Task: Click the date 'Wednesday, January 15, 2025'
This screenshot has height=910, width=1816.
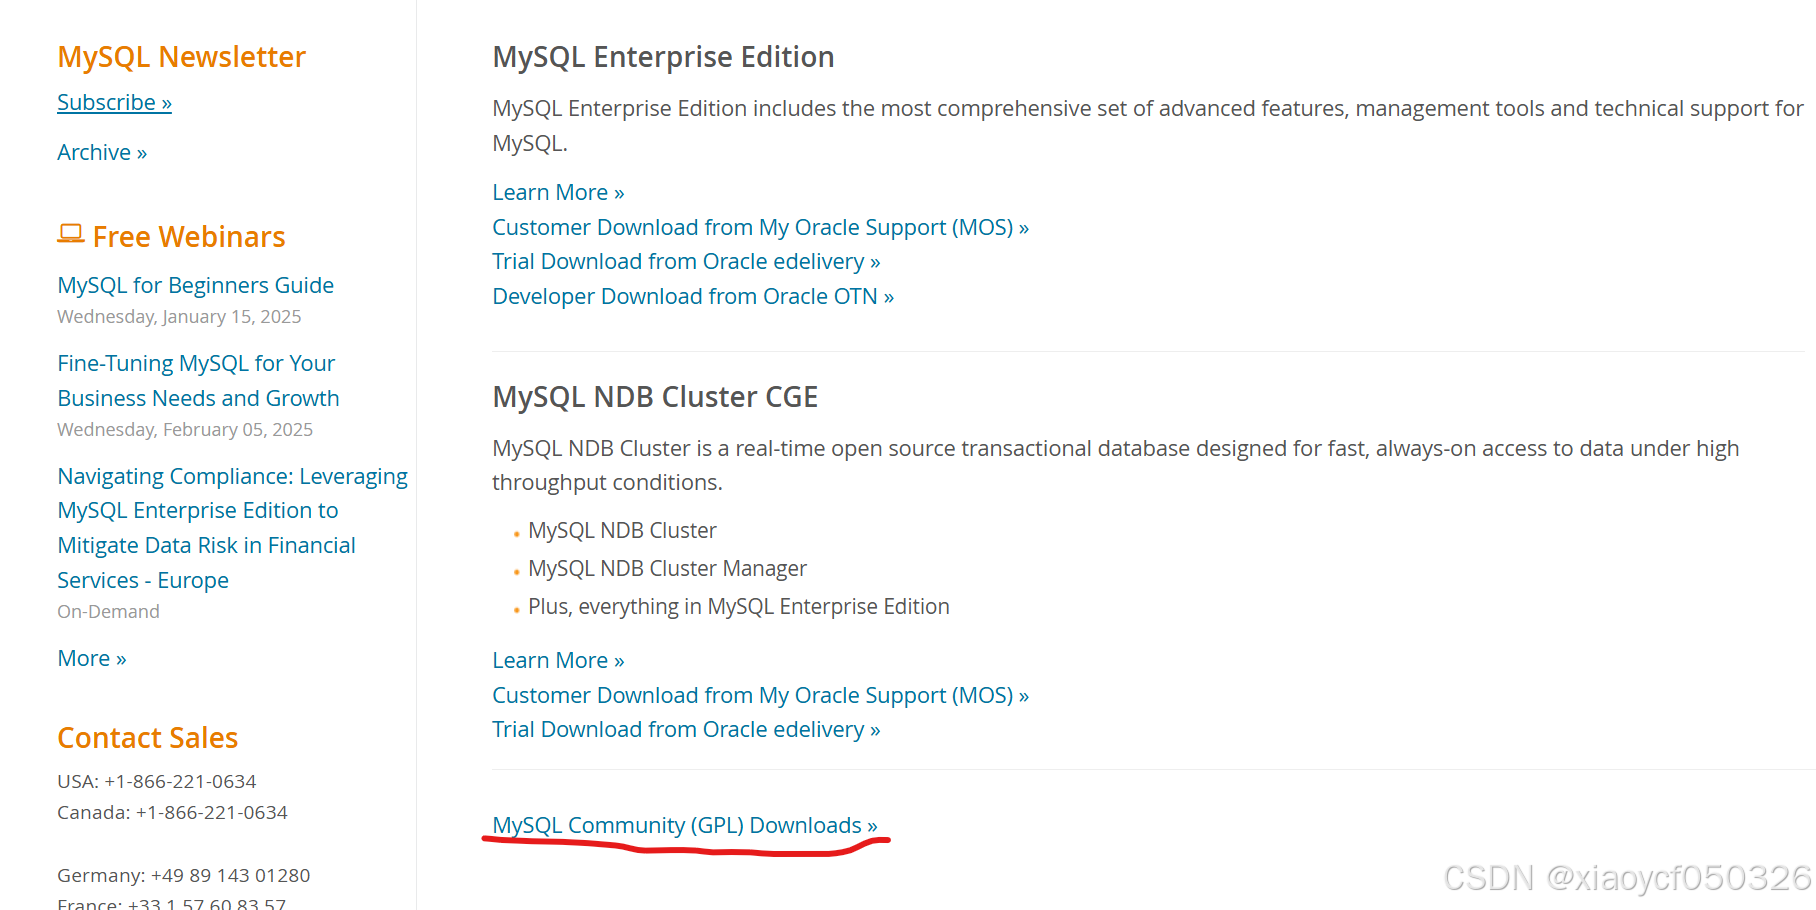Action: tap(179, 316)
